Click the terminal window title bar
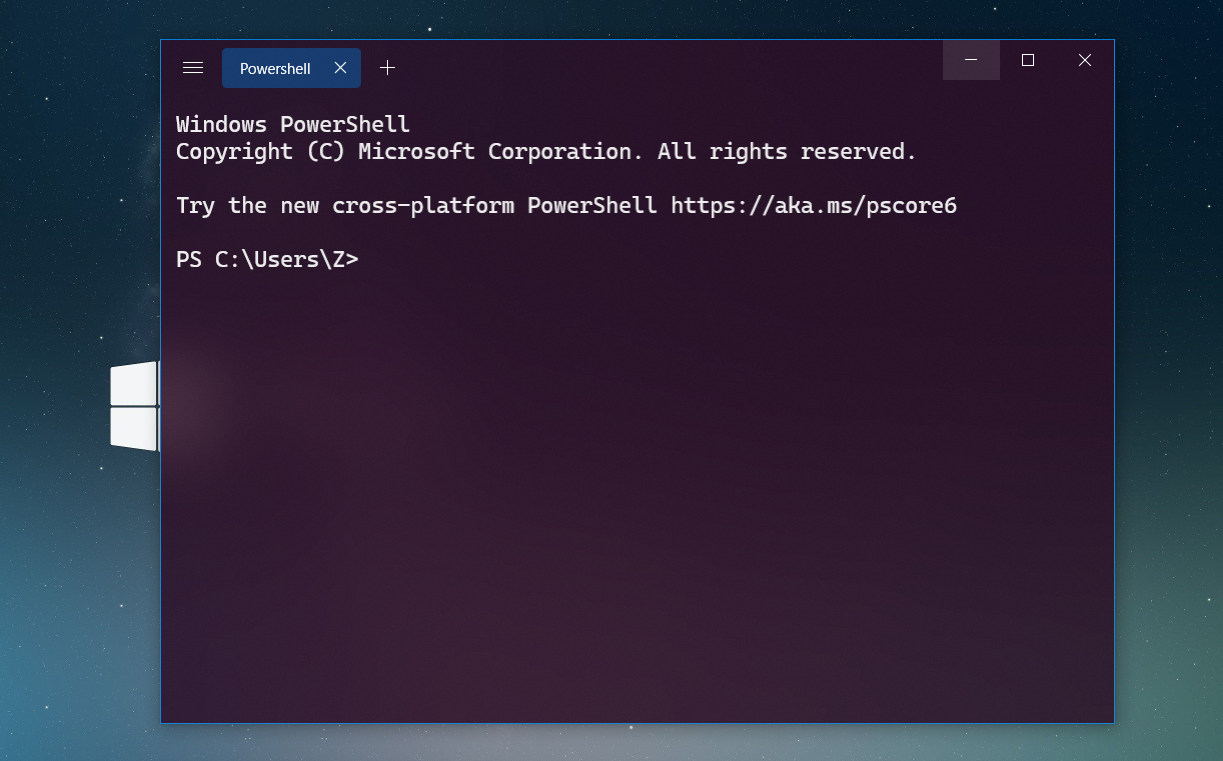 [x=650, y=60]
